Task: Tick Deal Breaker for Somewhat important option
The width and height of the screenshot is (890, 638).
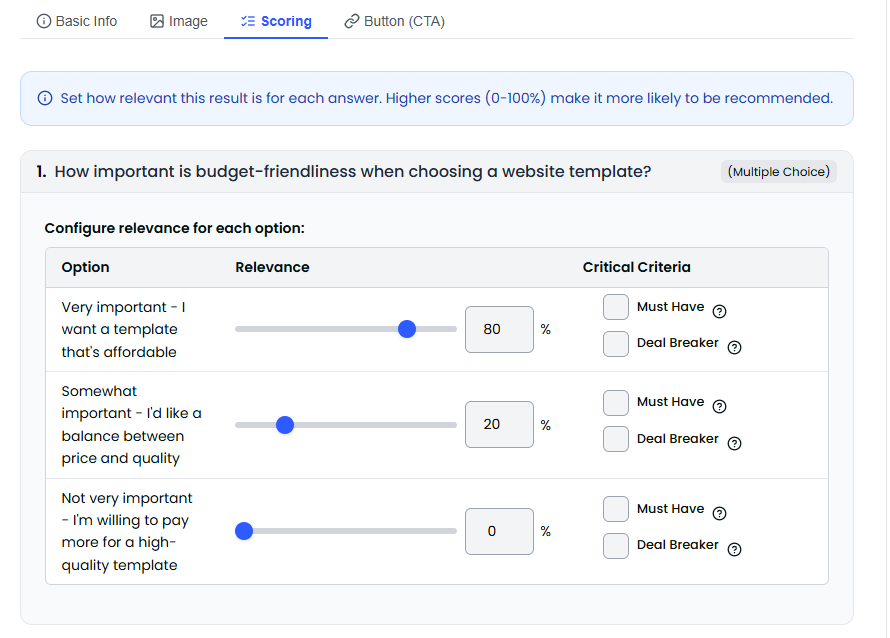Action: click(x=616, y=439)
